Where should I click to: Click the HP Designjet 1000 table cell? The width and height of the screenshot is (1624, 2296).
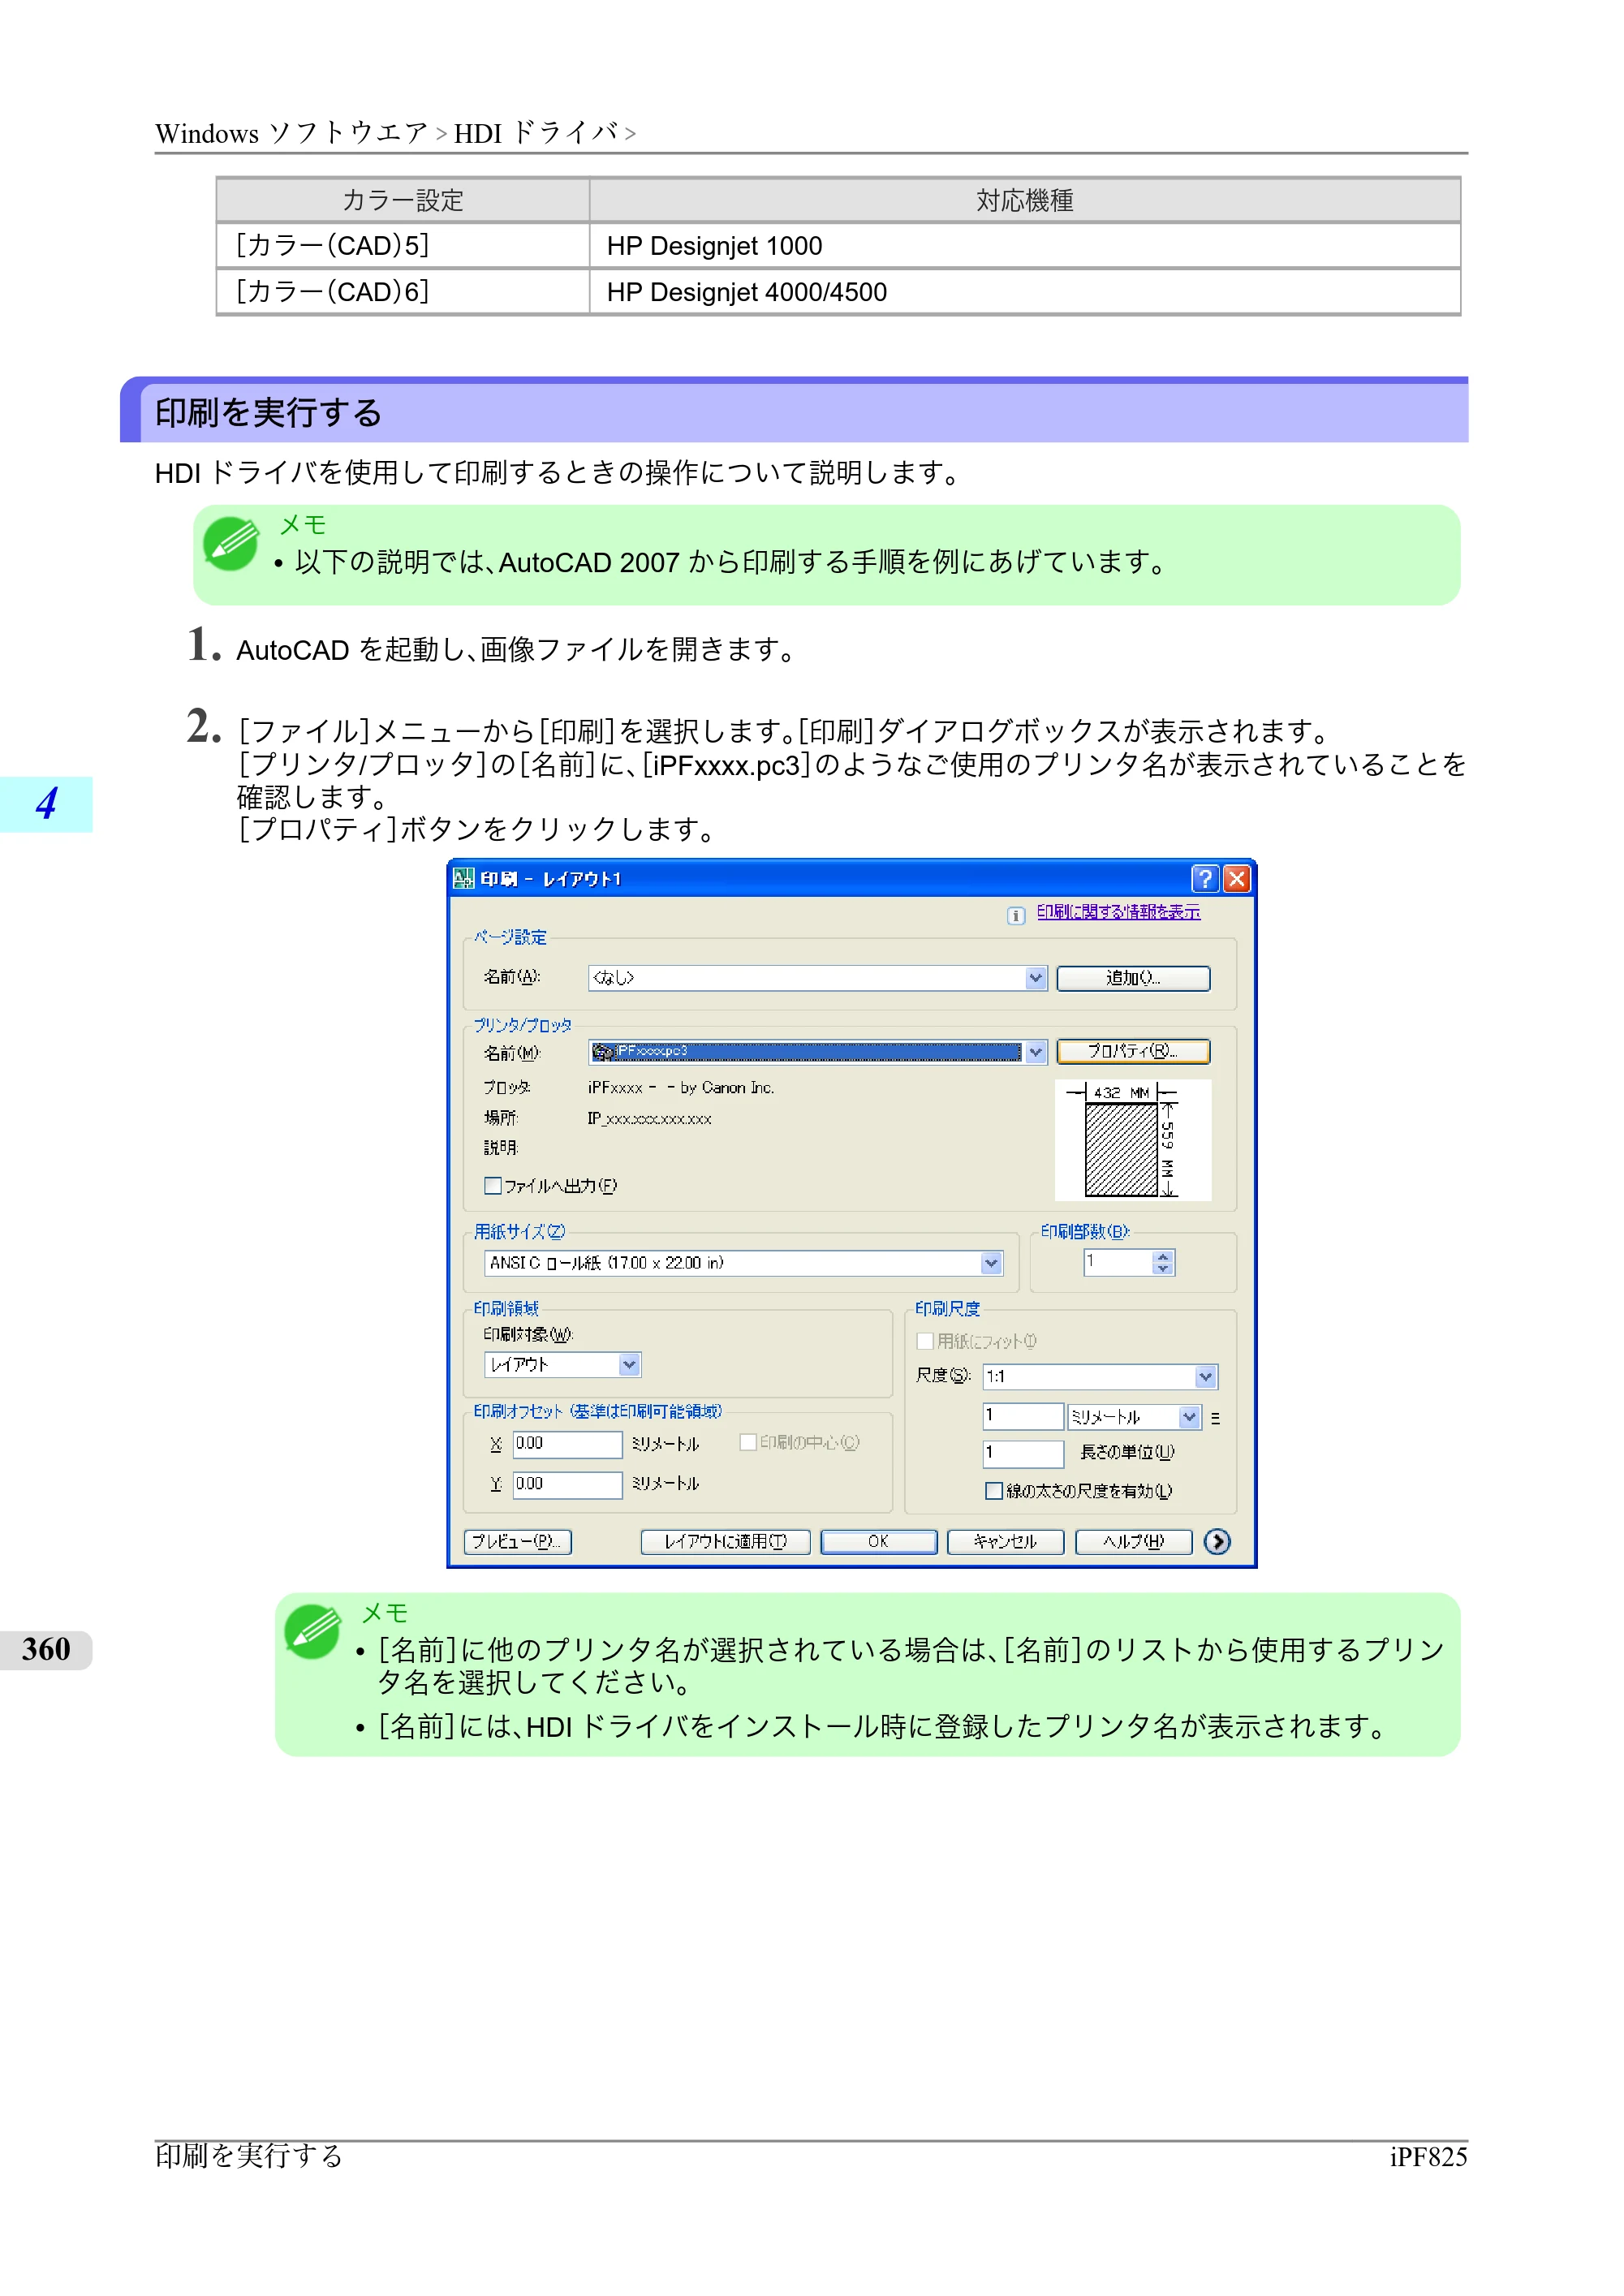click(1025, 246)
